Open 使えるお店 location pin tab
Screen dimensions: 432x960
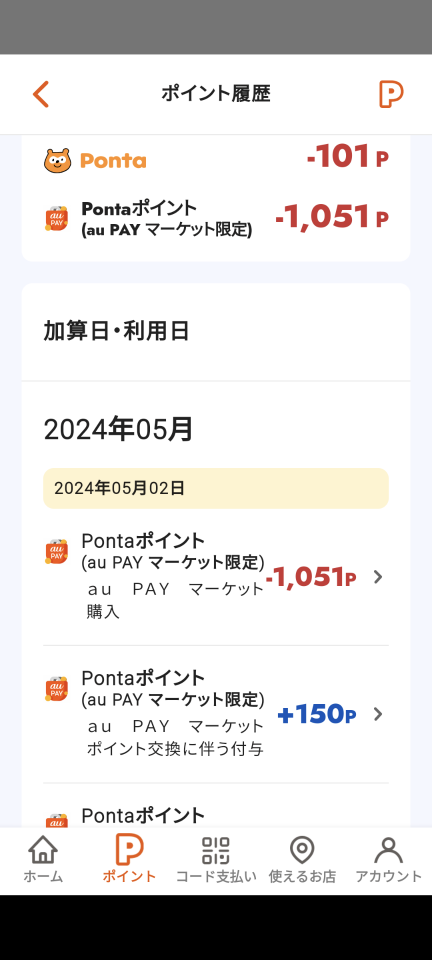click(302, 860)
